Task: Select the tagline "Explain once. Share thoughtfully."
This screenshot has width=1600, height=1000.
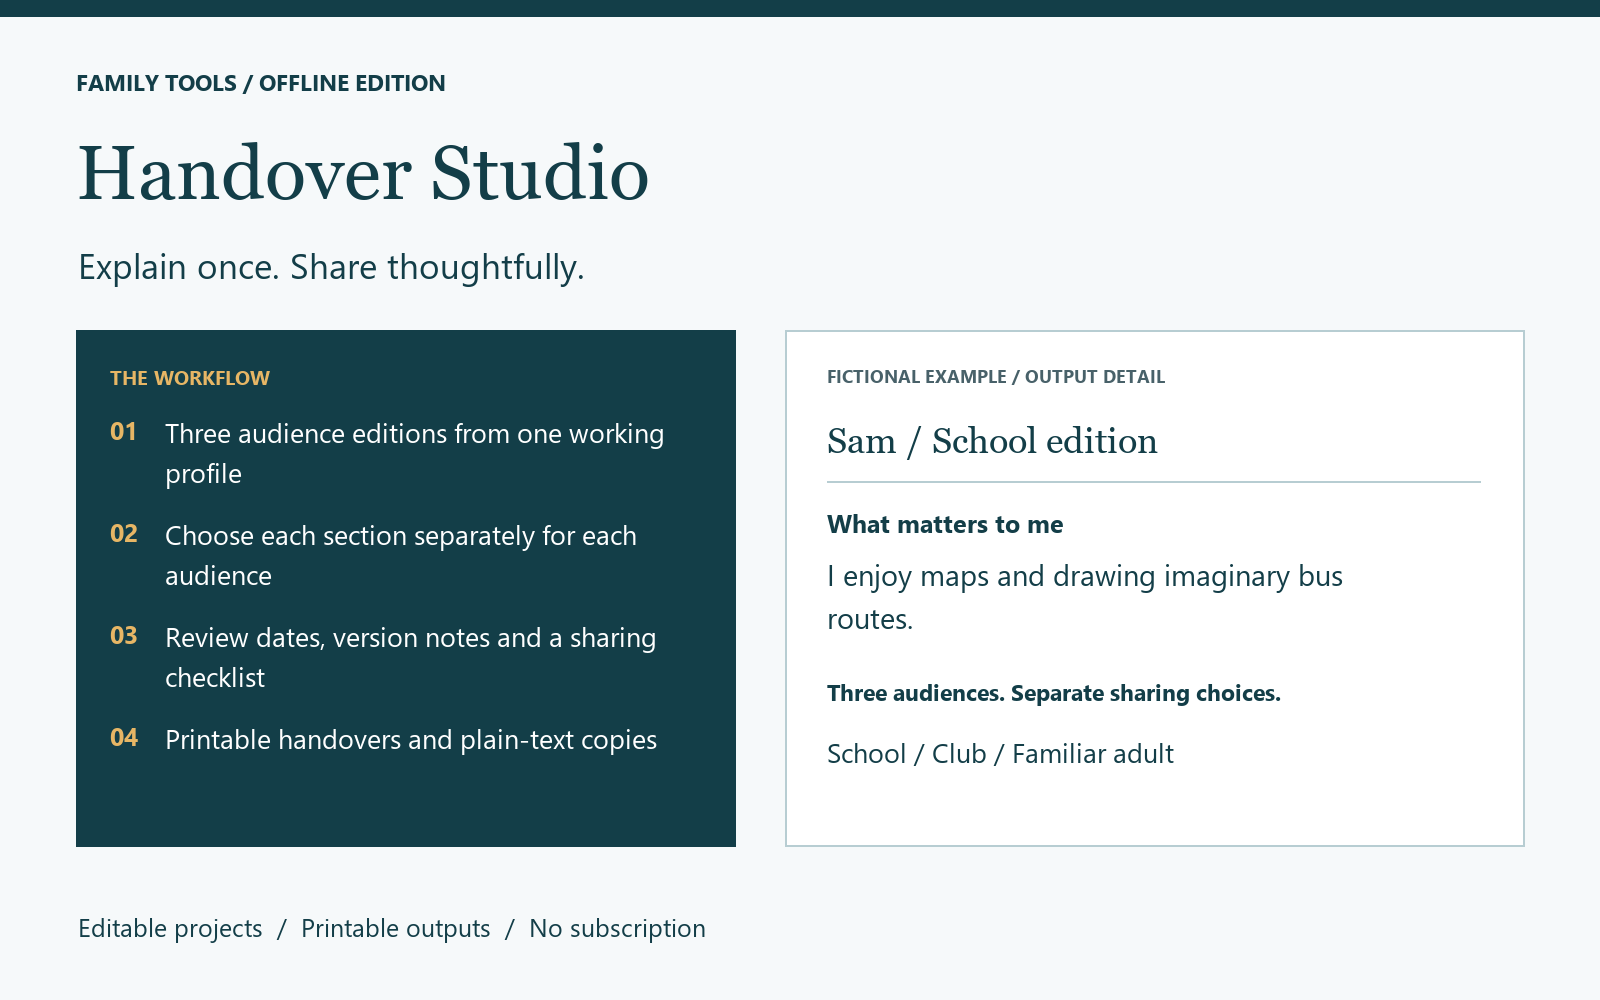Action: point(331,267)
